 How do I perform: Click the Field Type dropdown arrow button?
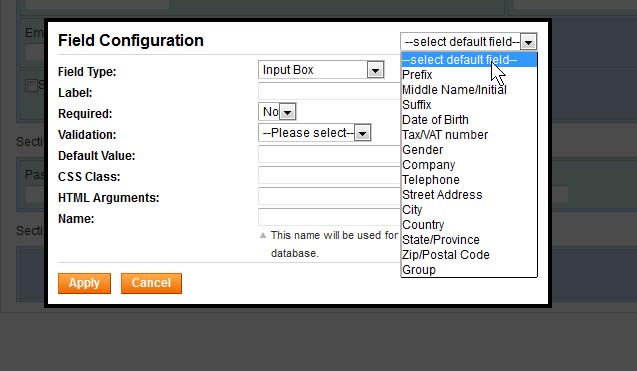(x=375, y=70)
